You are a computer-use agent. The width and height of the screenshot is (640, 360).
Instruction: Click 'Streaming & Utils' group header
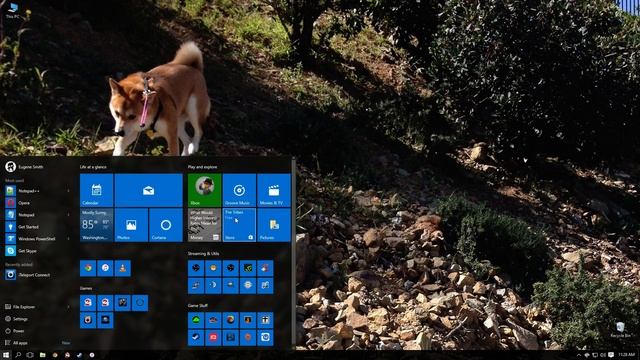pyautogui.click(x=203, y=253)
